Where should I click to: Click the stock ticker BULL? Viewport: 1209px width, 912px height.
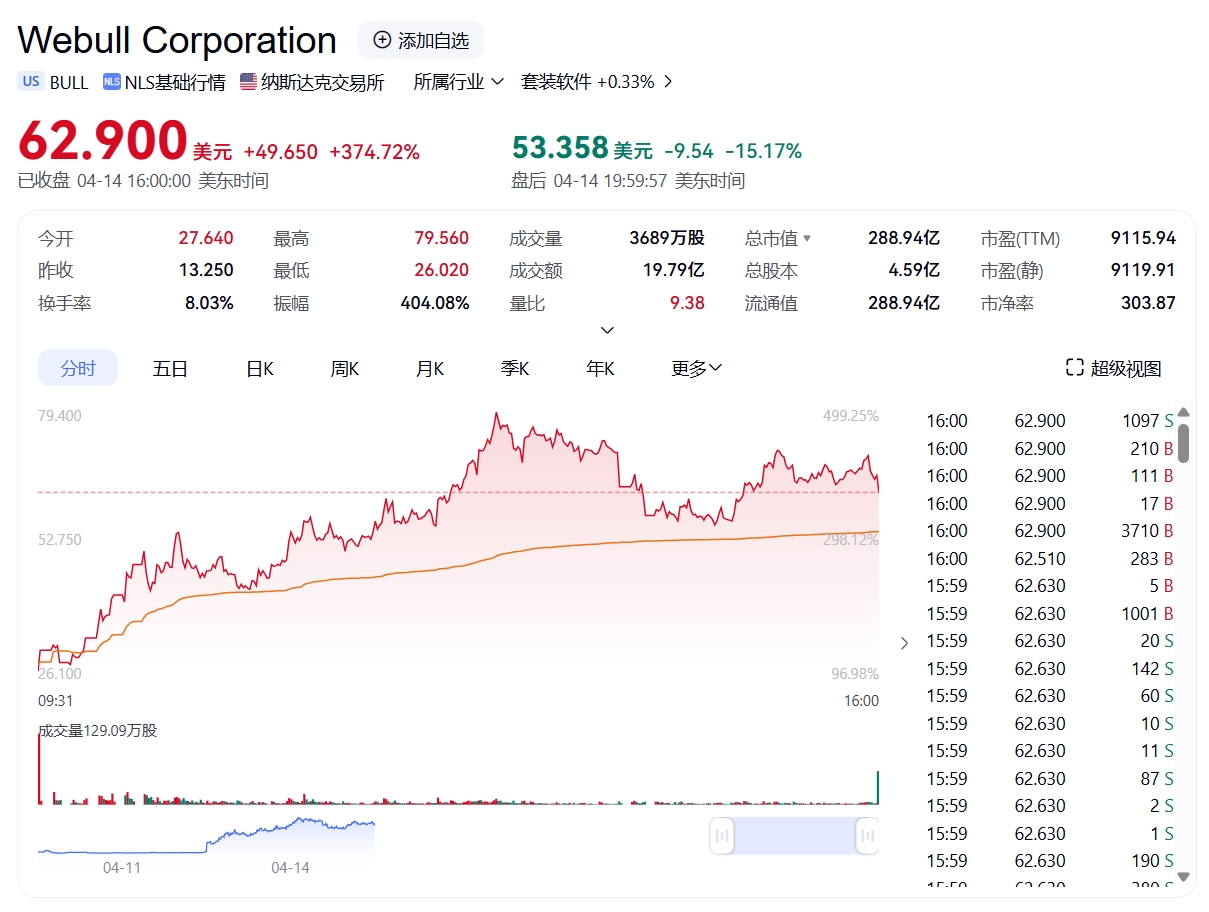click(x=69, y=82)
